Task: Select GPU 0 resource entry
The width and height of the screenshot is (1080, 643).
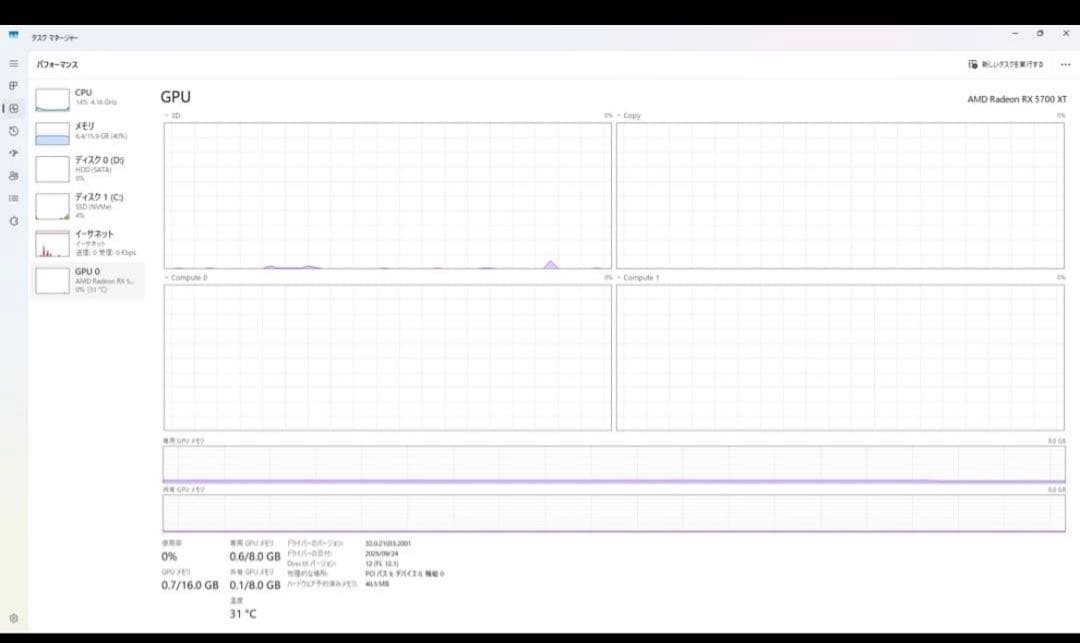Action: pyautogui.click(x=87, y=281)
